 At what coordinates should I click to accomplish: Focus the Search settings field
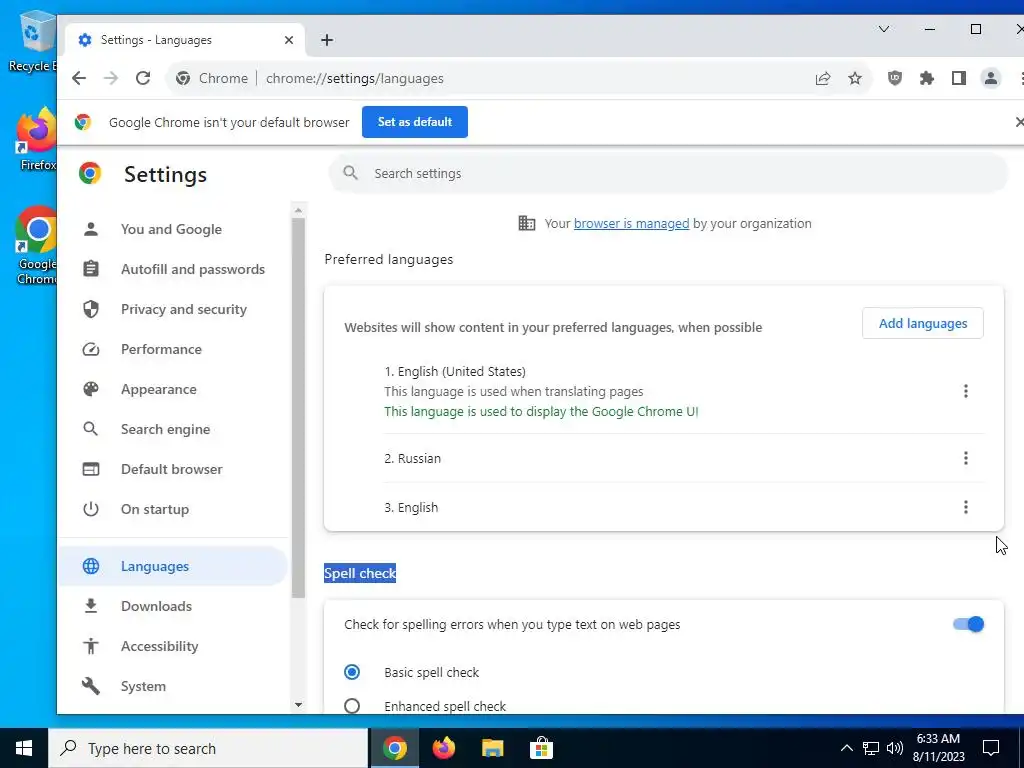pos(668,174)
